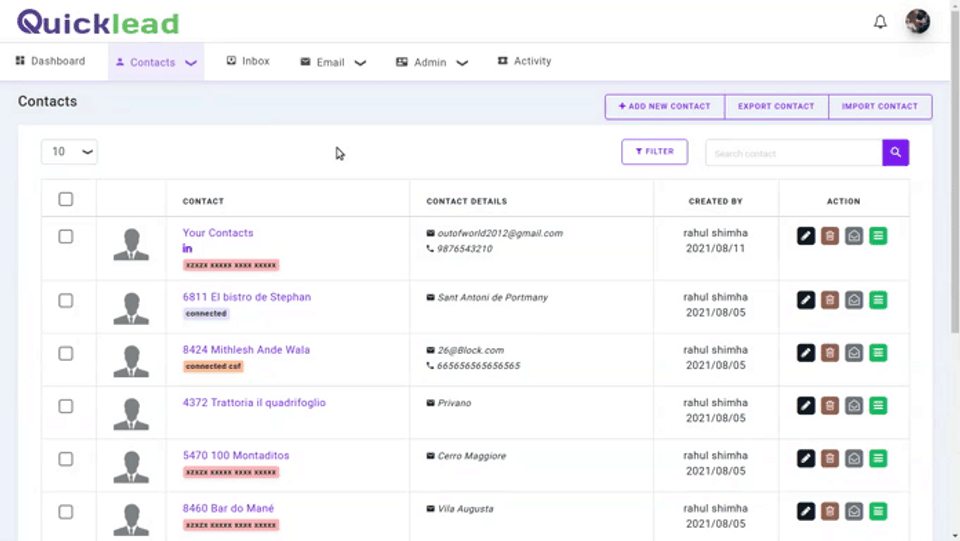Open the 4372 Trattoria il quadrifoglio link
Screen dimensions: 960x541
(254, 403)
